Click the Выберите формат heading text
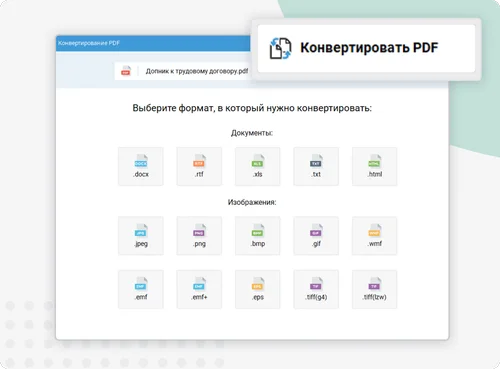The image size is (500, 369). (x=252, y=108)
